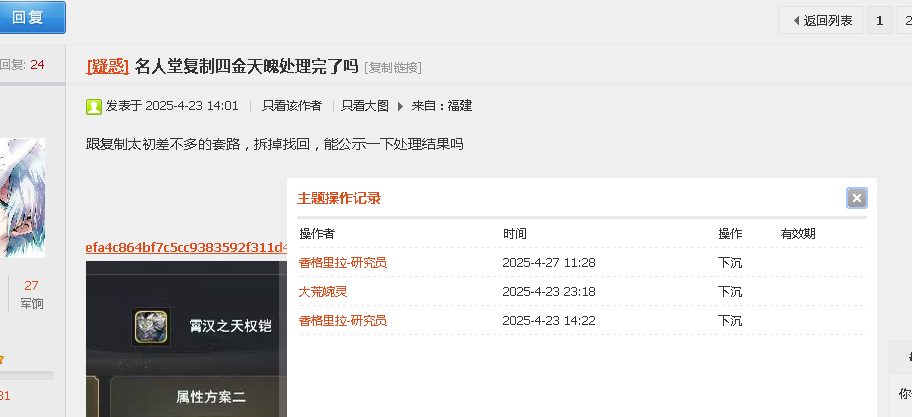The width and height of the screenshot is (912, 417).
Task: Click the blue 回复 reply button
Action: [x=31, y=17]
